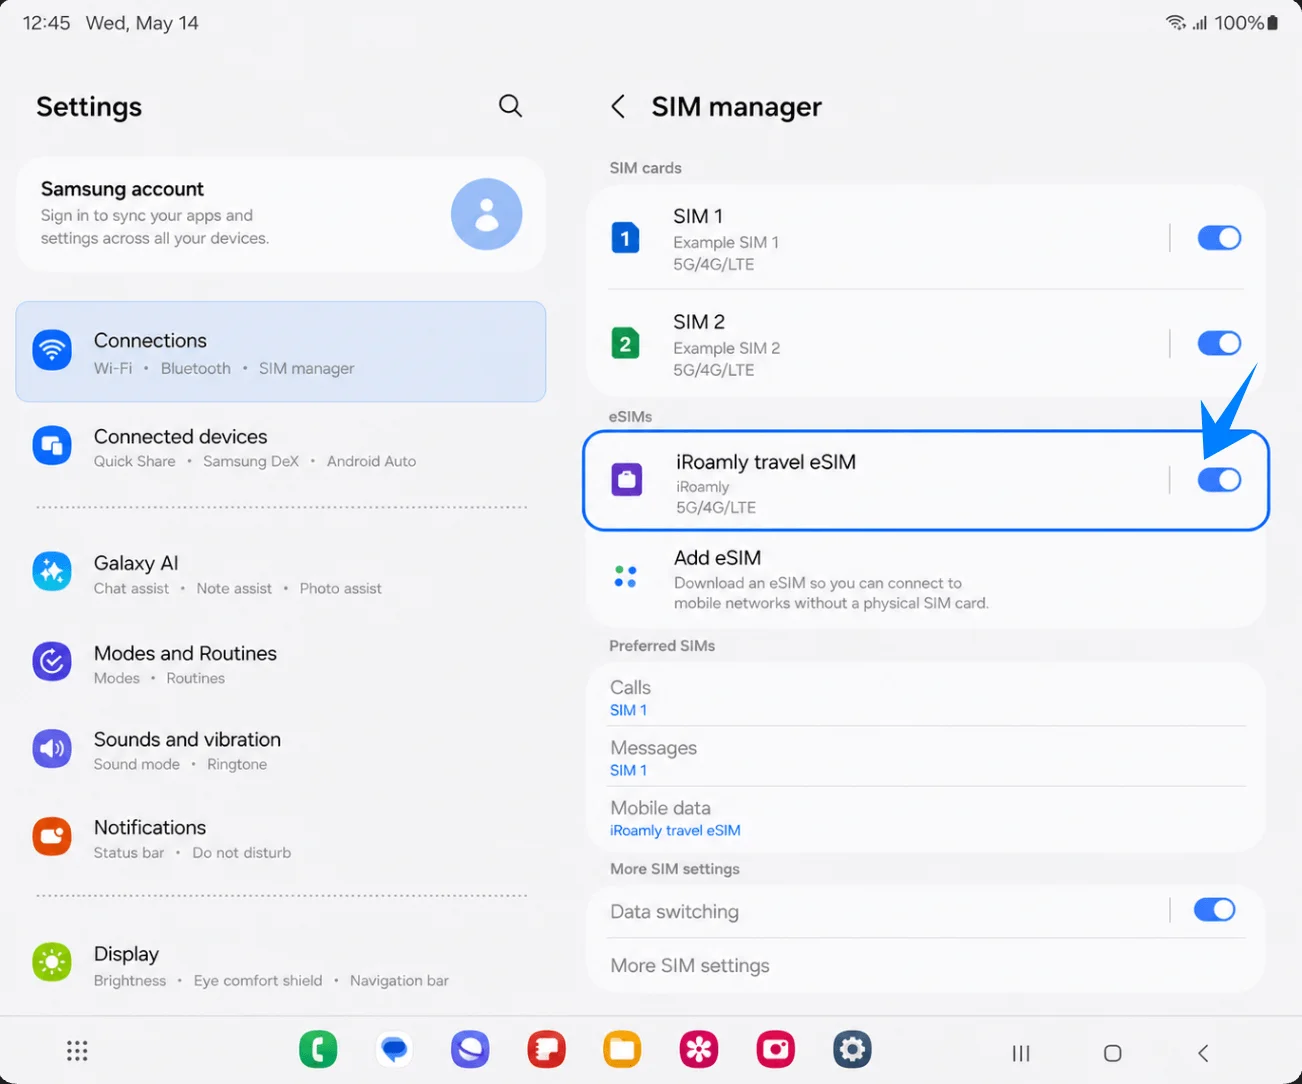The width and height of the screenshot is (1302, 1084).
Task: Select the Galaxy AI sparkle icon
Action: tap(52, 572)
